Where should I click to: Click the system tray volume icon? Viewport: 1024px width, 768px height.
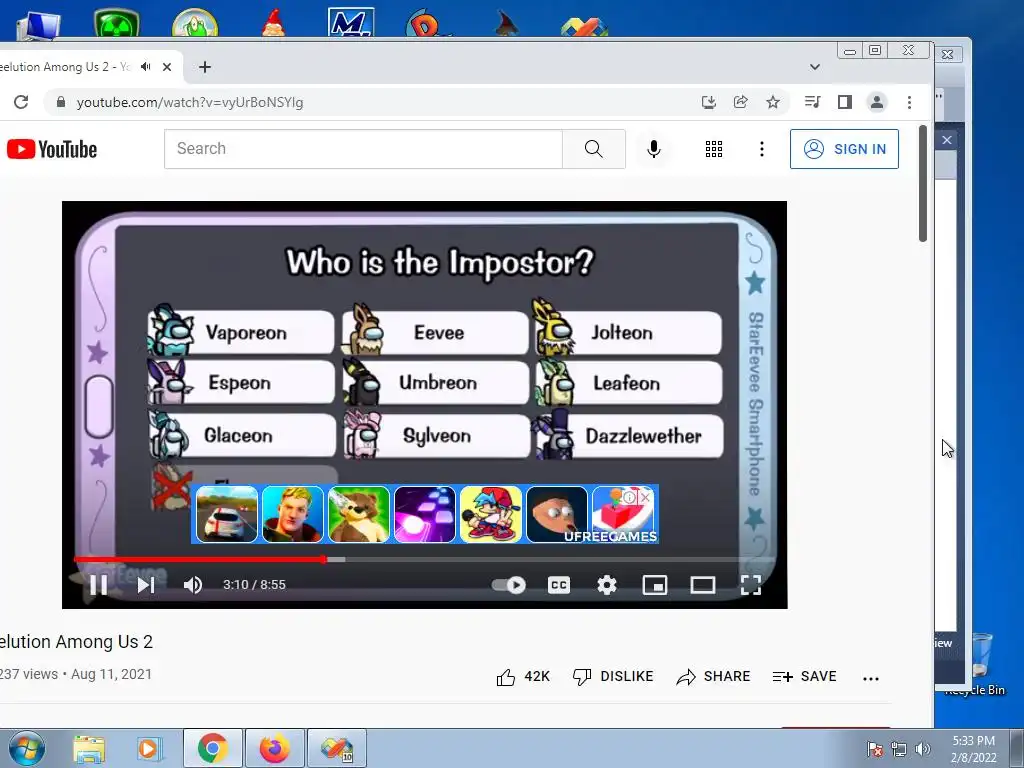tap(923, 749)
